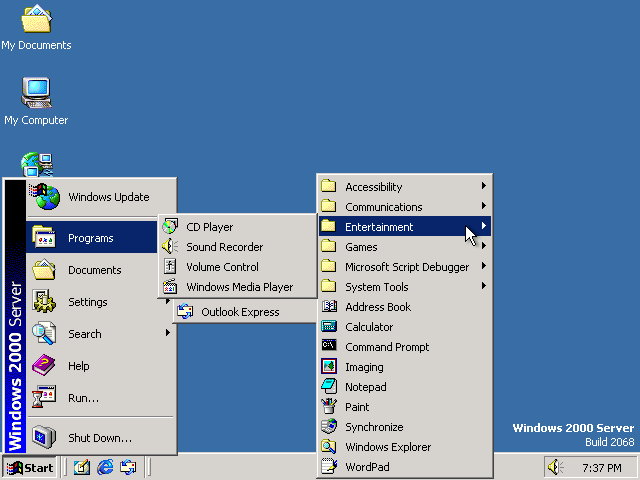Click the Show Desktop quick launch icon
The image size is (640, 480).
[x=82, y=467]
